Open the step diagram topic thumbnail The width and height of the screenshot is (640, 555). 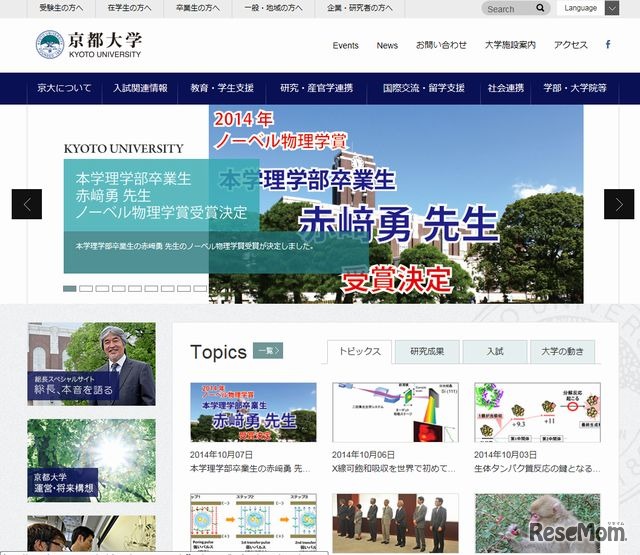(253, 523)
